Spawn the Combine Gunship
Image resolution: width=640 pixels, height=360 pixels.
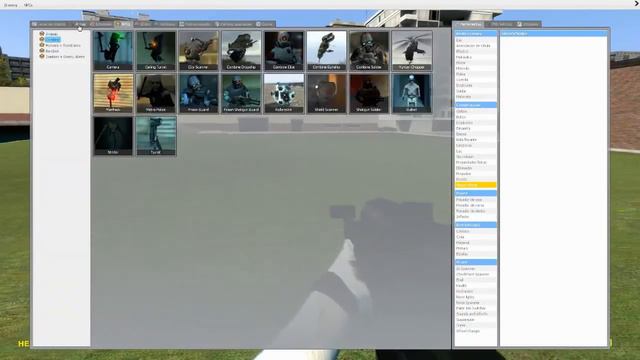click(326, 51)
